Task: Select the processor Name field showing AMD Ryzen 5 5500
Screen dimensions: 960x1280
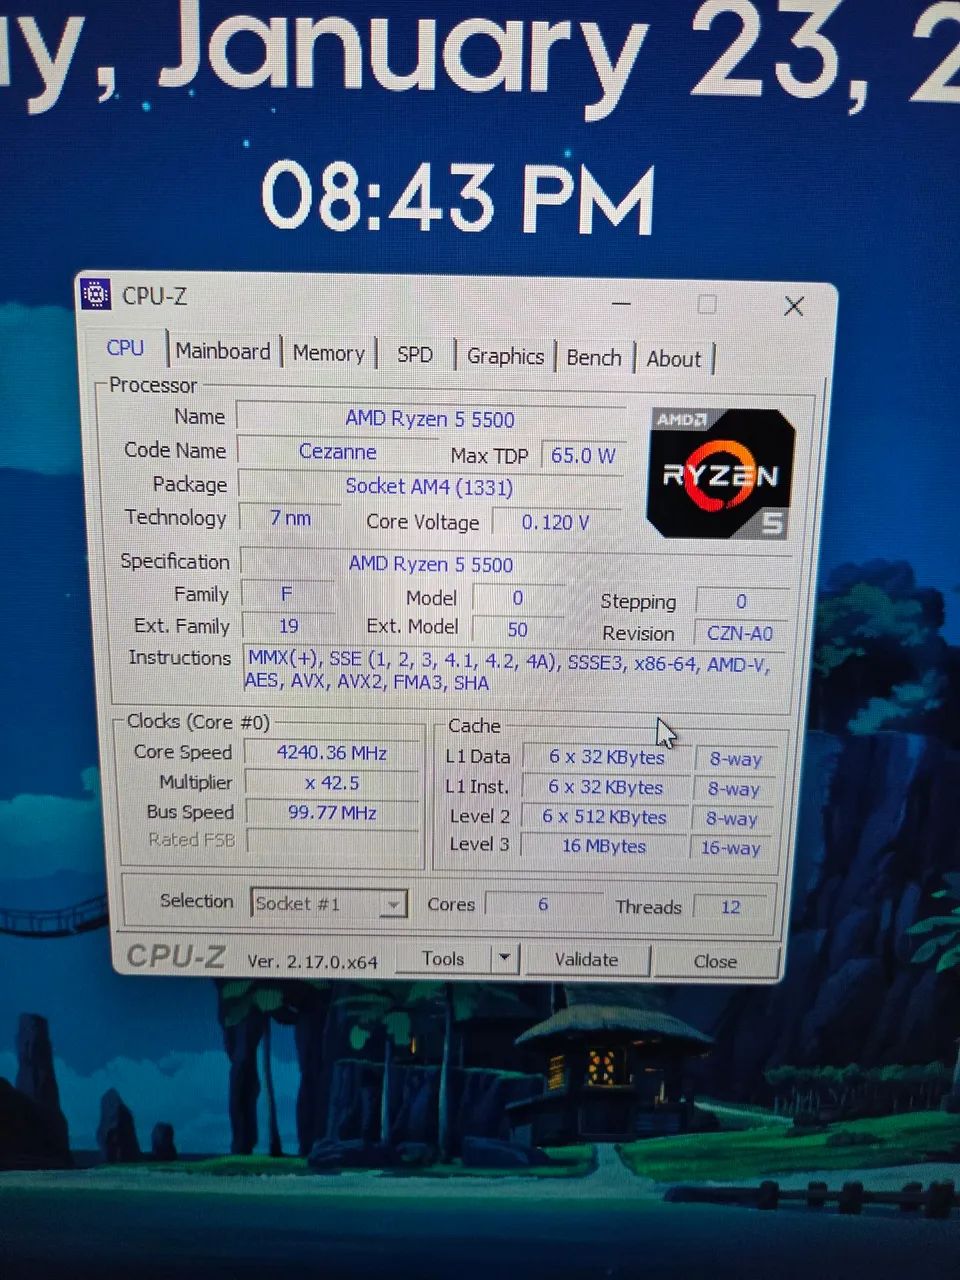Action: point(430,418)
